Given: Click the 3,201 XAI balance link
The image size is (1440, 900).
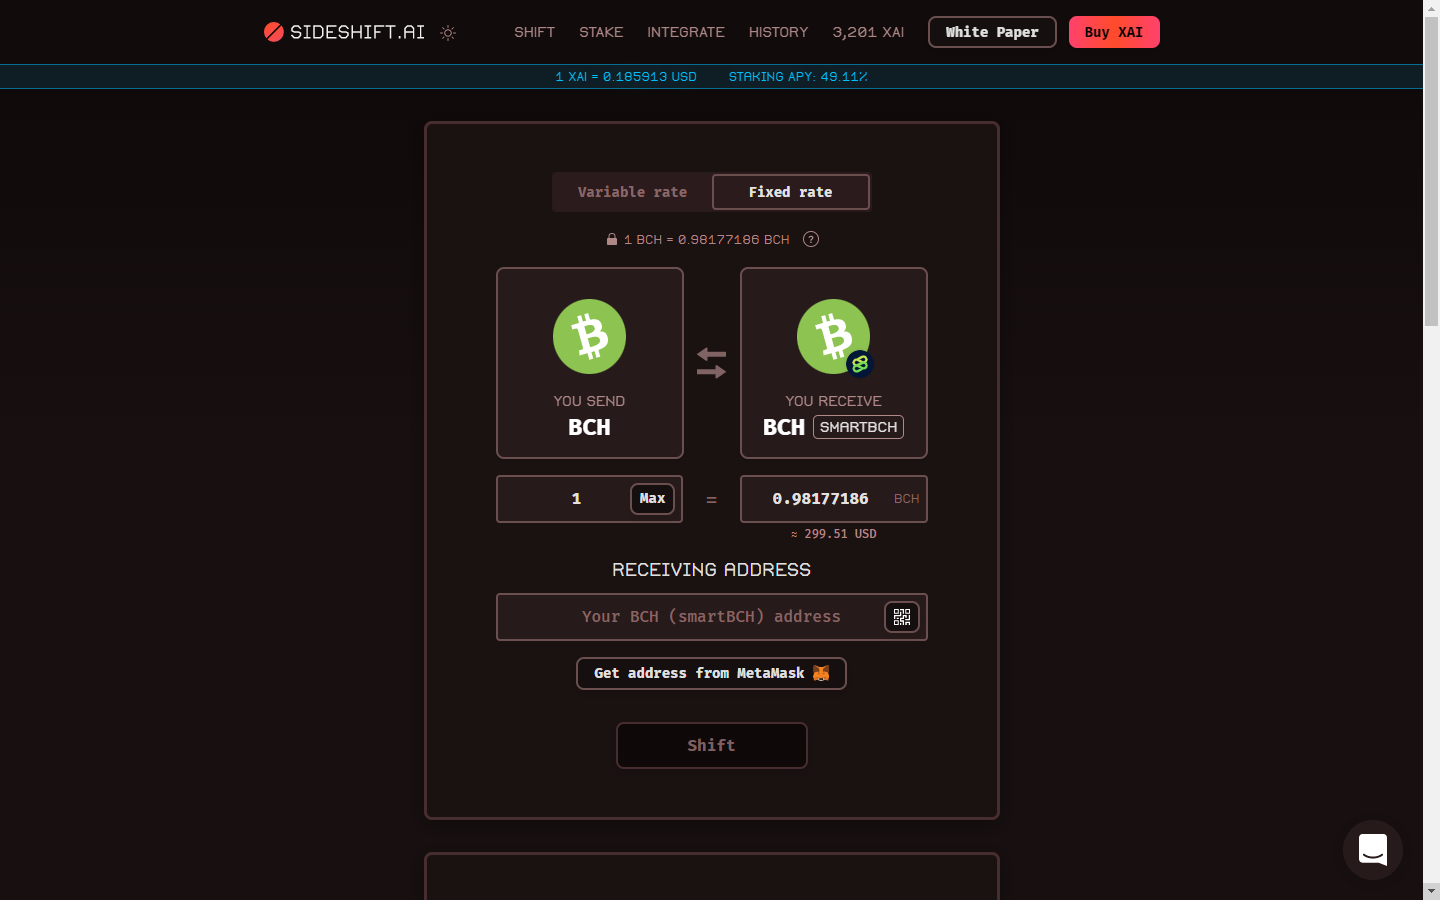Looking at the screenshot, I should tap(868, 32).
